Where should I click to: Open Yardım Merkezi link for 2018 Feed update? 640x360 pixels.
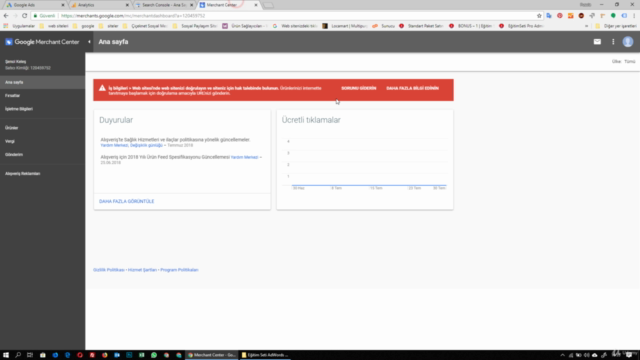pos(244,157)
